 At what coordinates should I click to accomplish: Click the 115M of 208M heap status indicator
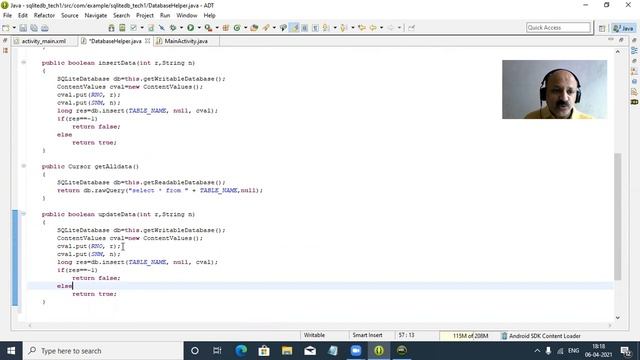[470, 336]
